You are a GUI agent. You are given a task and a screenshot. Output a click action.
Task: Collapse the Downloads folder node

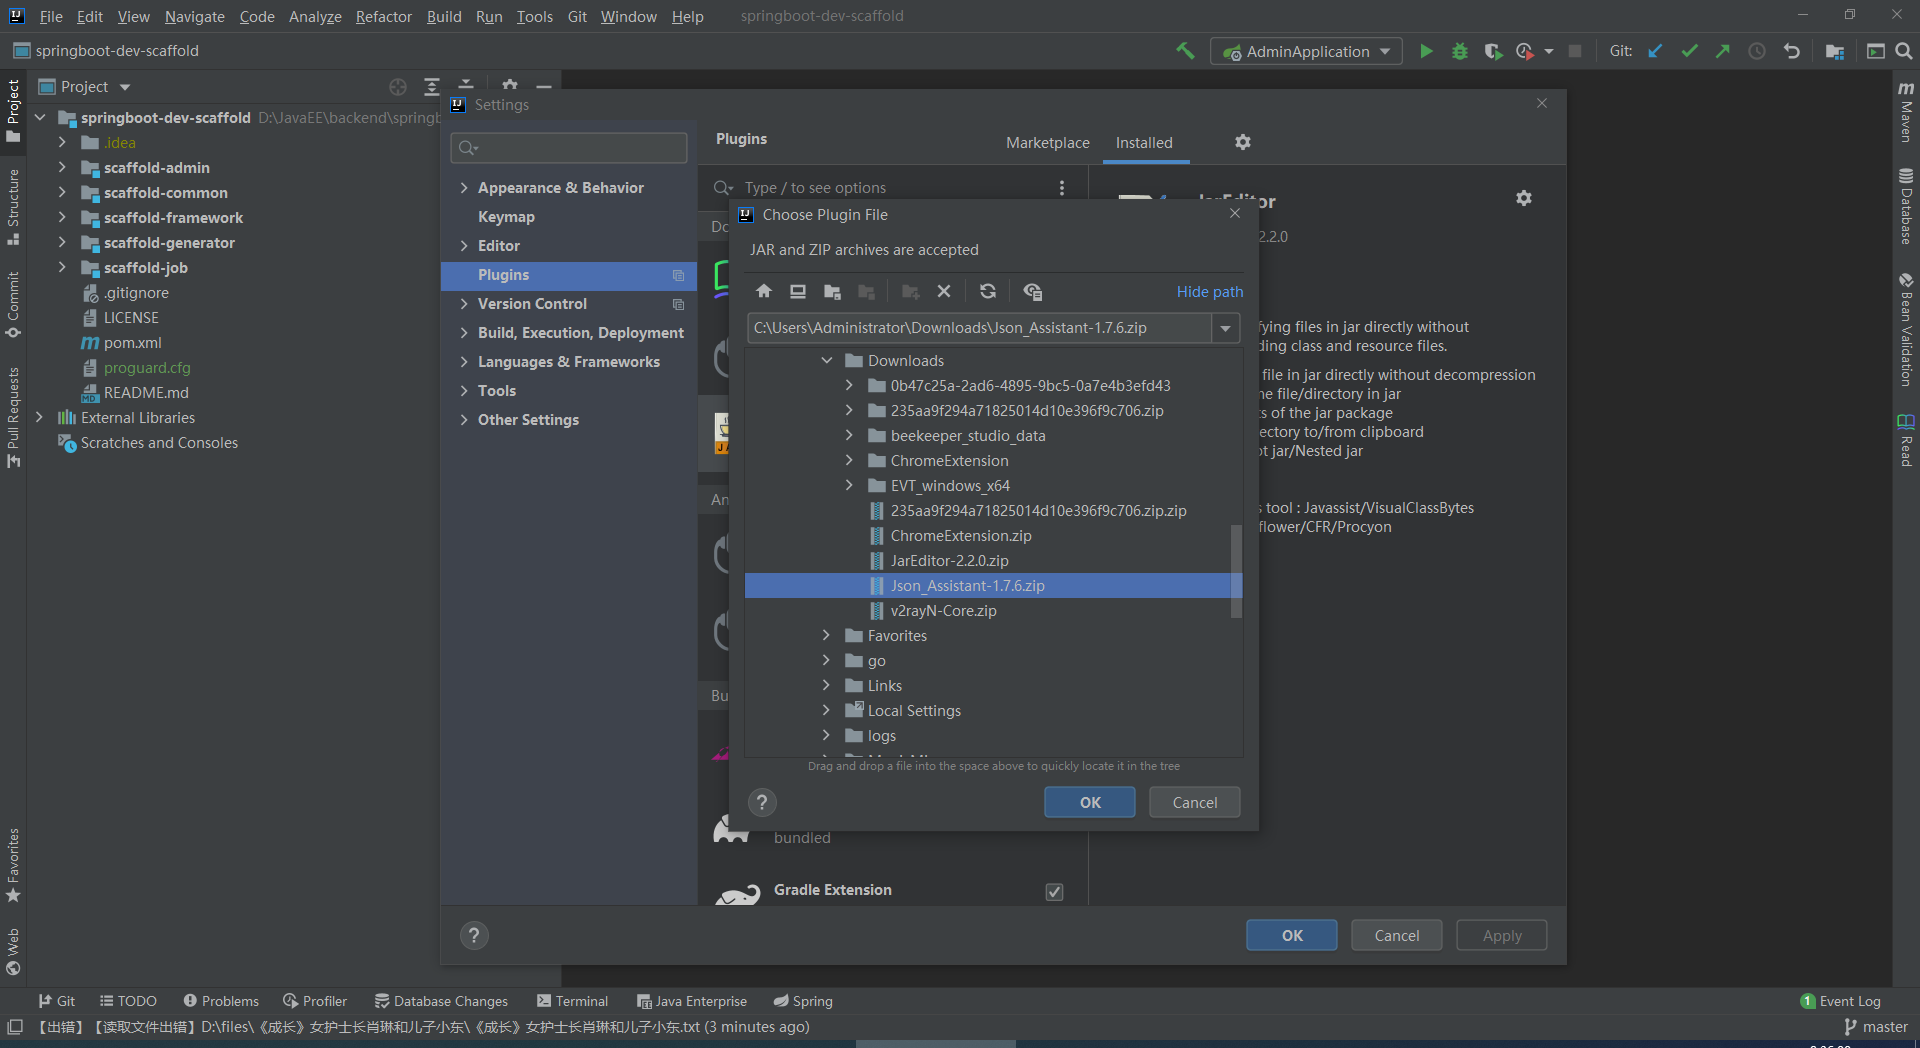[x=827, y=360]
